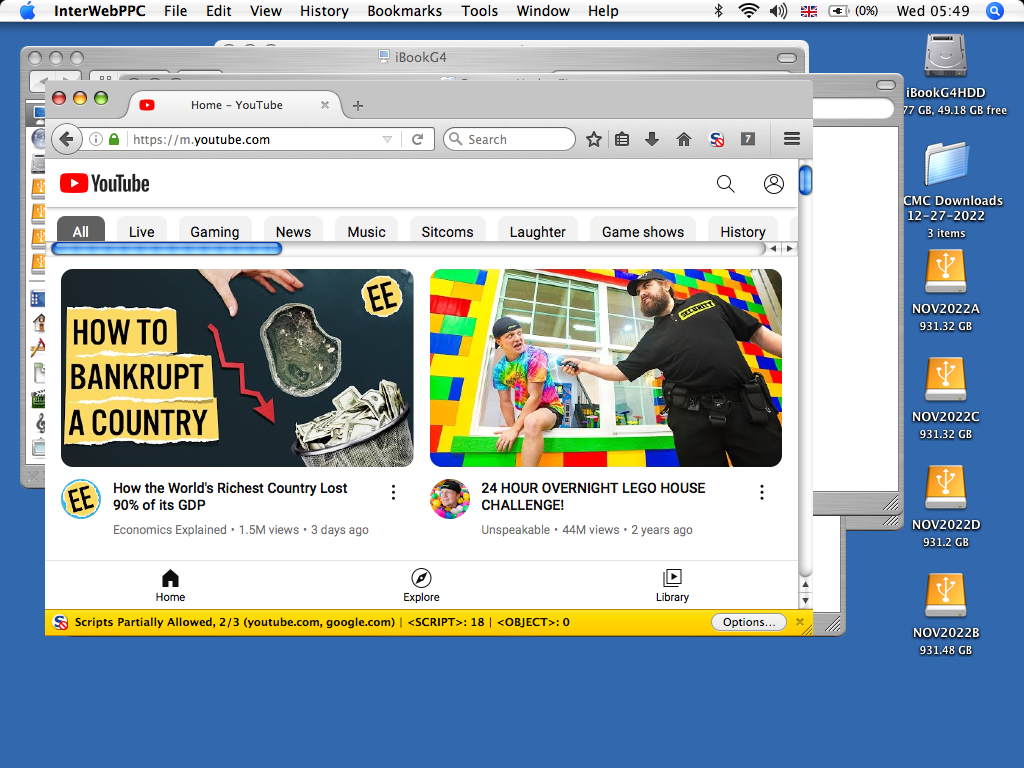Viewport: 1024px width, 768px height.
Task: Open the new tab plus button
Action: click(358, 105)
